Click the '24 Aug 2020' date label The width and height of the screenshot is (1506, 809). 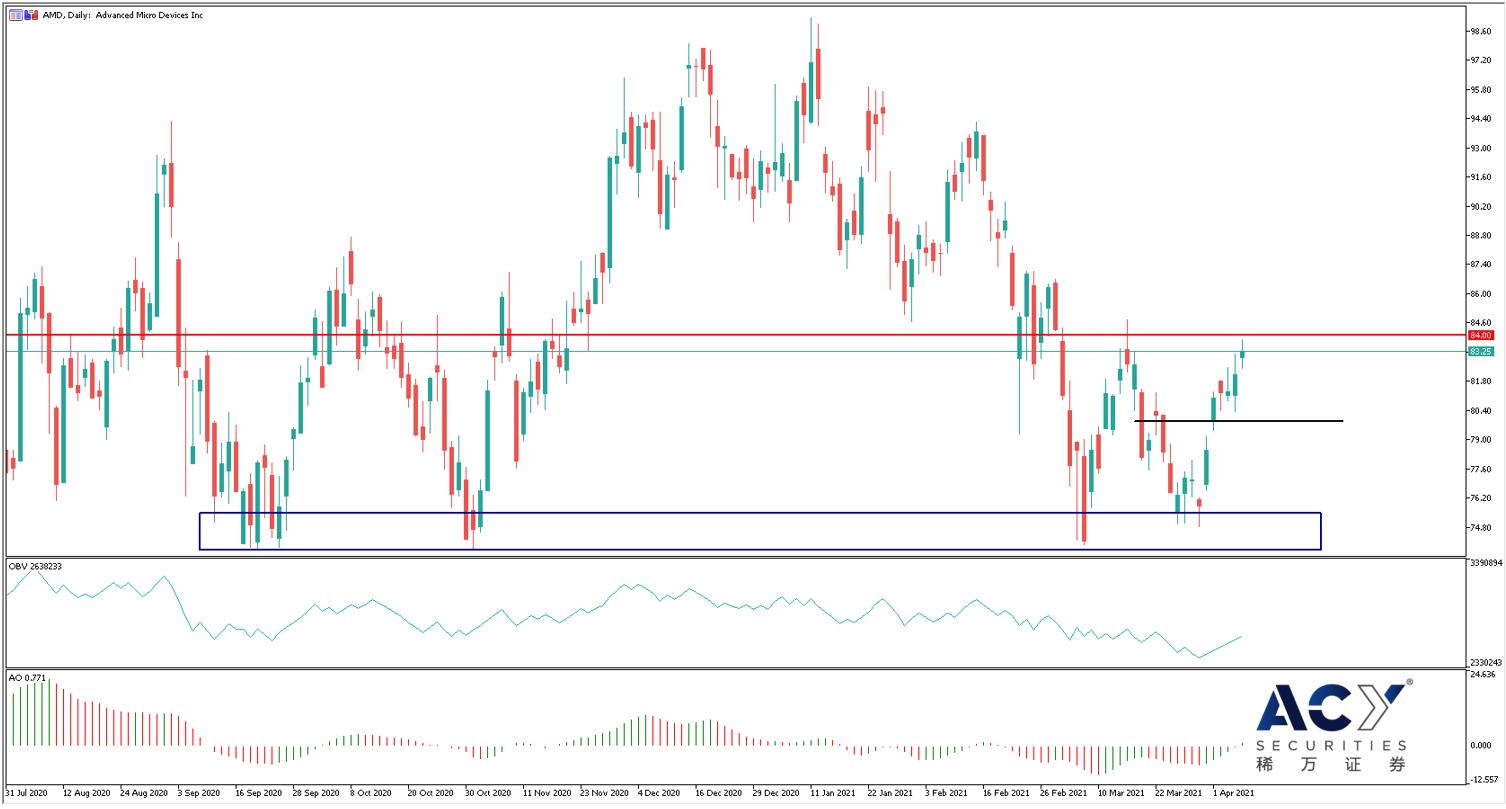[x=144, y=792]
